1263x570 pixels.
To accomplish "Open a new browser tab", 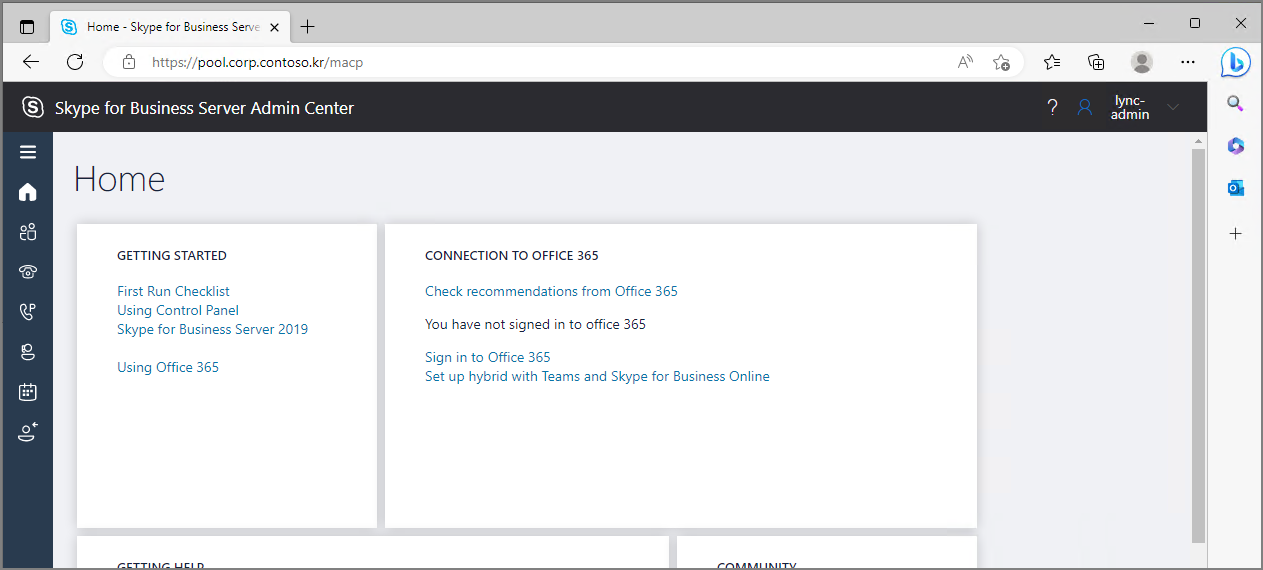I will point(307,27).
